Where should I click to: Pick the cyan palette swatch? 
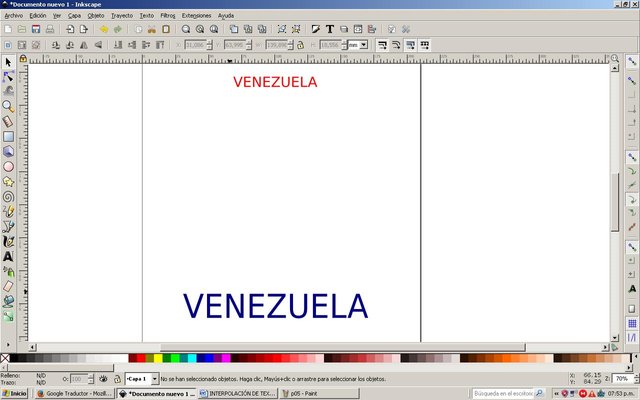coord(192,358)
